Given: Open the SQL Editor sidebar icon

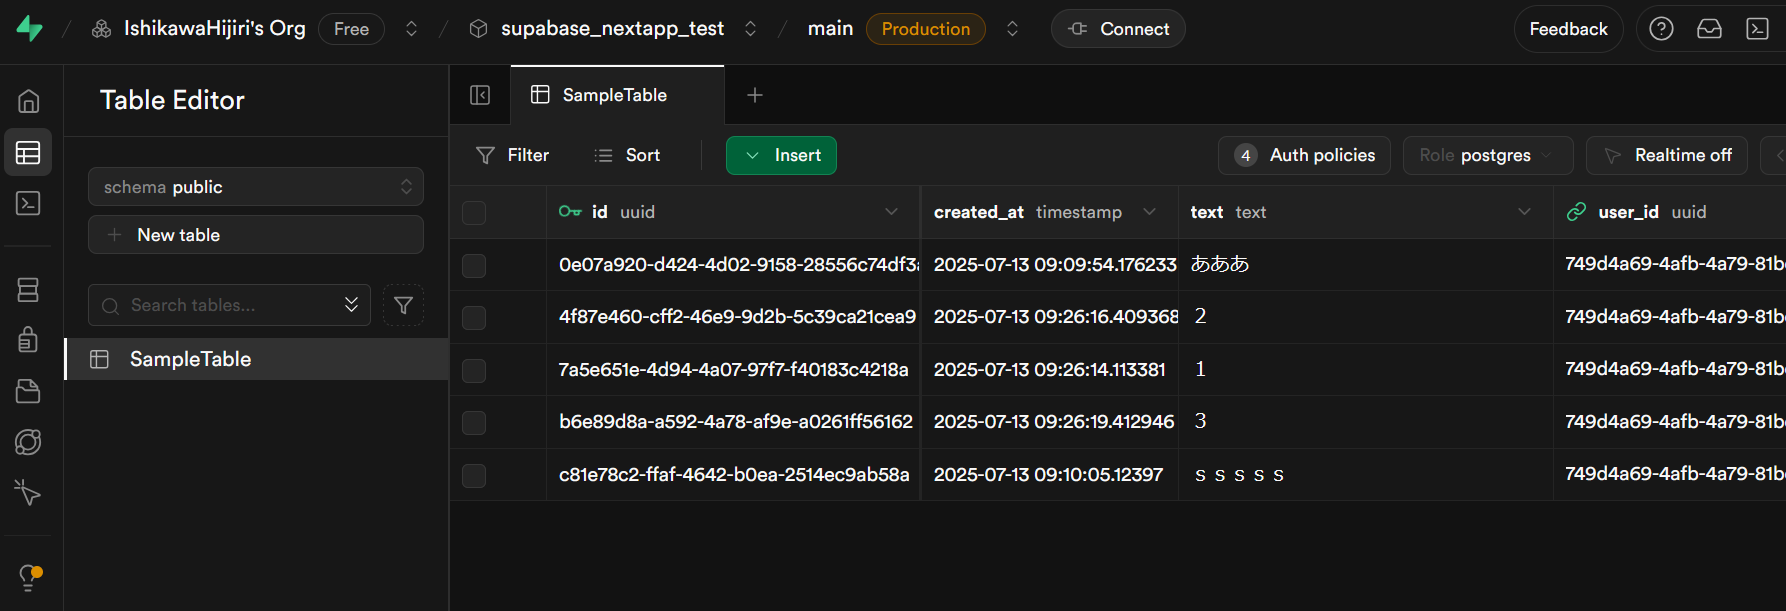Looking at the screenshot, I should (x=28, y=203).
